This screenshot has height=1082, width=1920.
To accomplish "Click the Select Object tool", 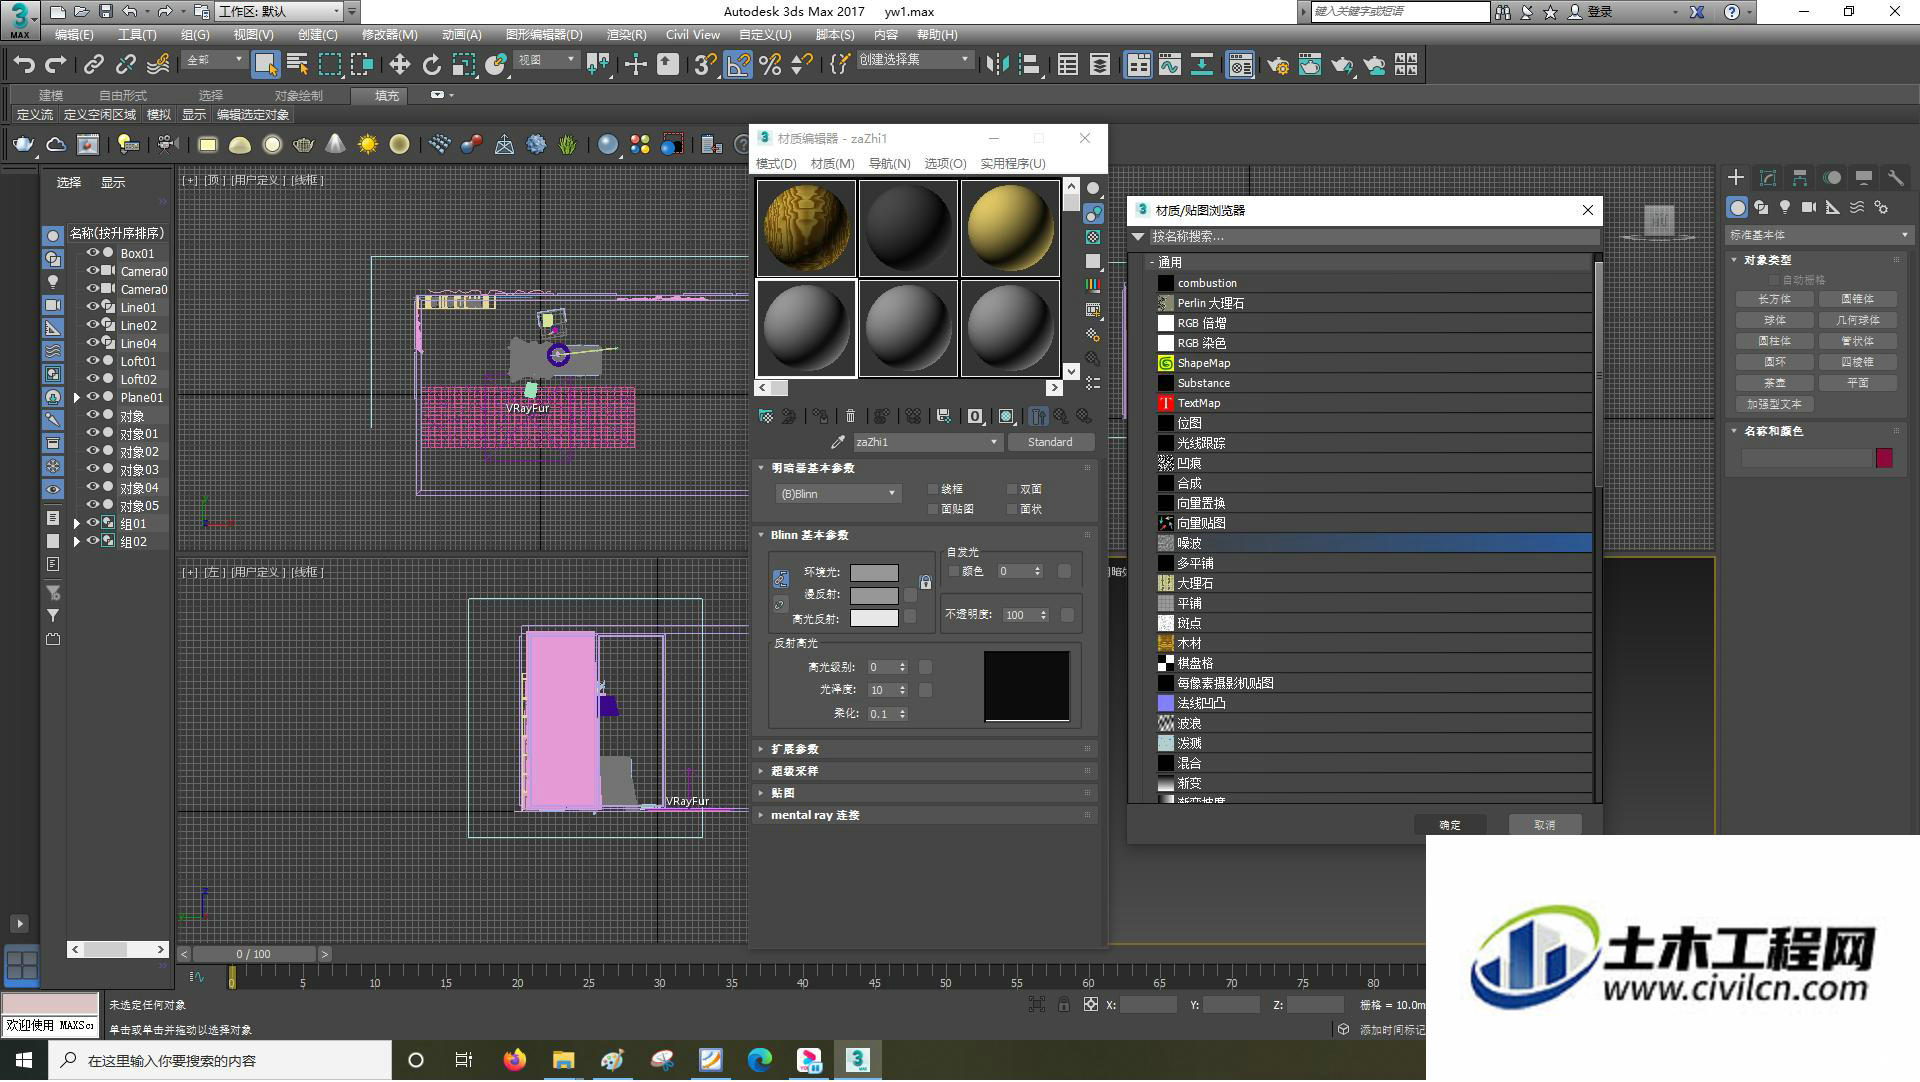I will pos(265,65).
